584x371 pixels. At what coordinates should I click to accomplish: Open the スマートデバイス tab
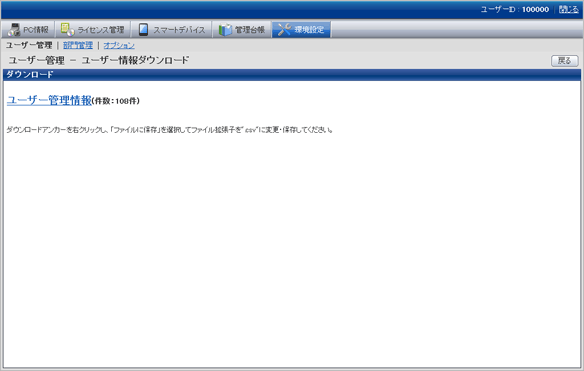[x=171, y=29]
